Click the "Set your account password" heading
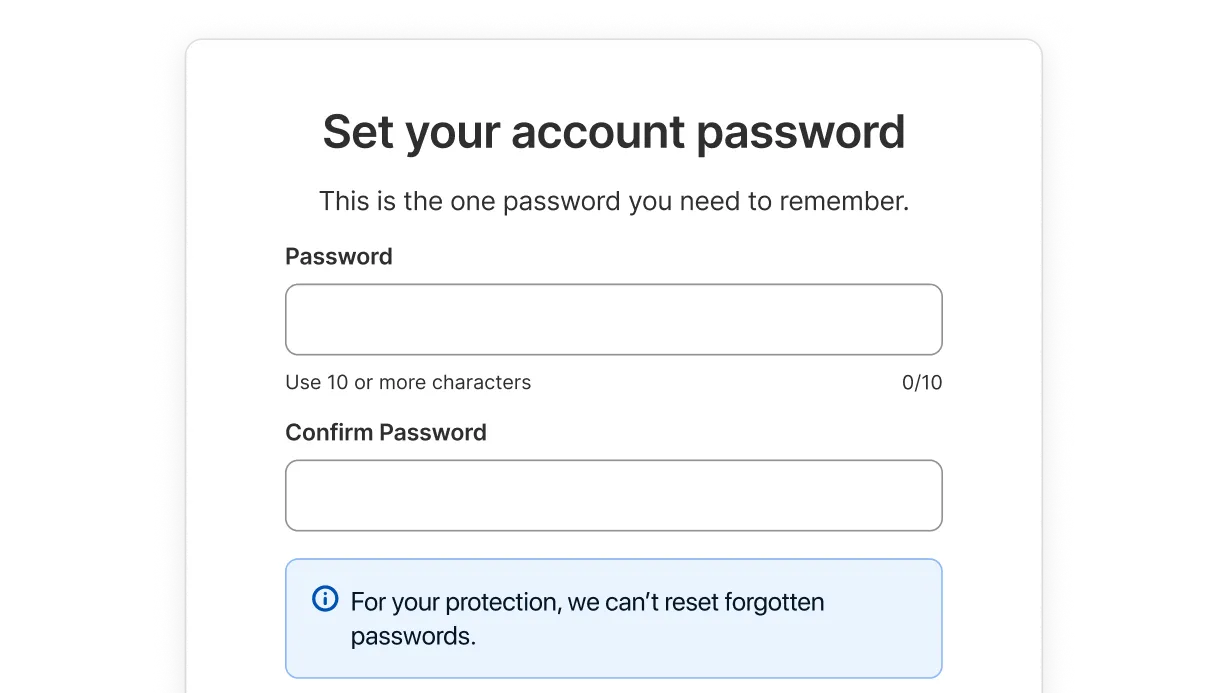 point(613,132)
